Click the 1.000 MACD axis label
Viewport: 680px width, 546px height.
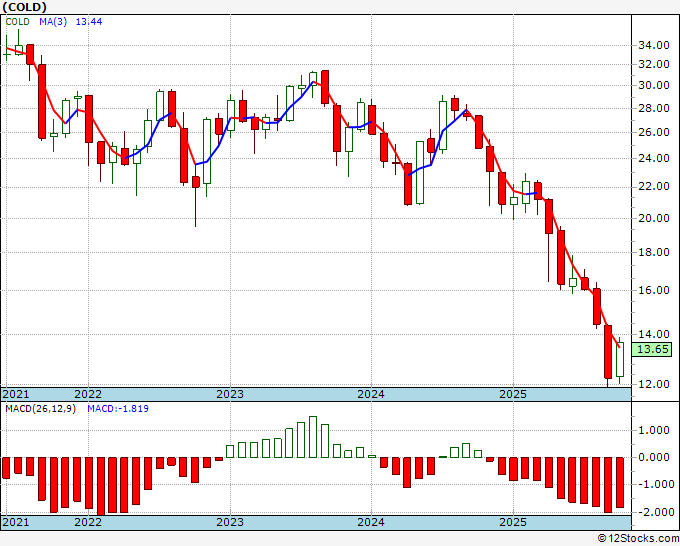click(654, 431)
